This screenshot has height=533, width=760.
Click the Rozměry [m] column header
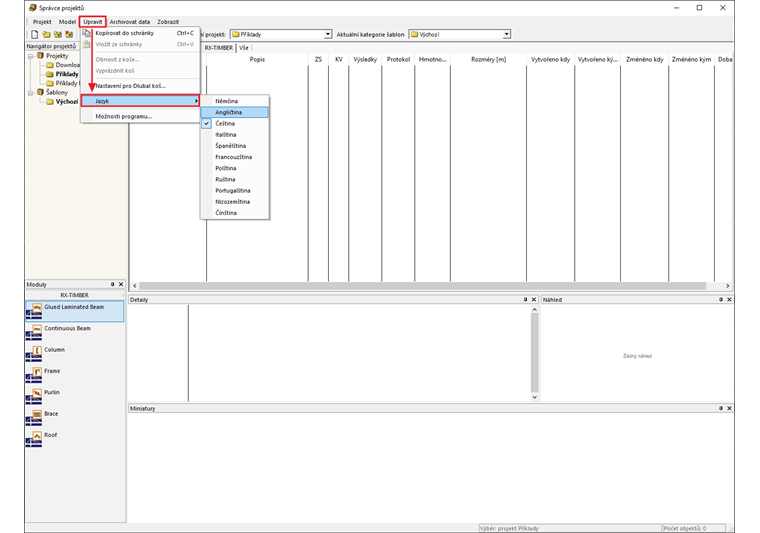pos(489,60)
